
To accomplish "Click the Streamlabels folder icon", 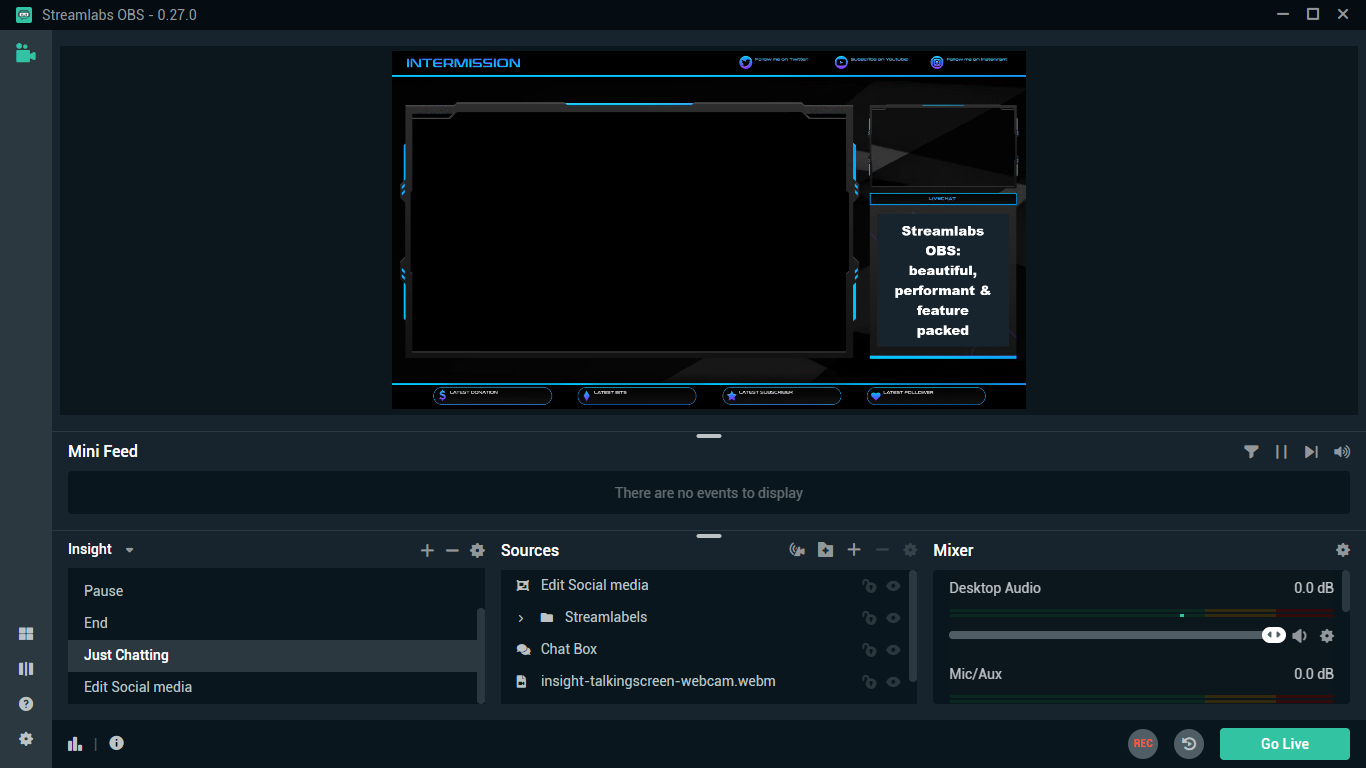I will pos(547,617).
